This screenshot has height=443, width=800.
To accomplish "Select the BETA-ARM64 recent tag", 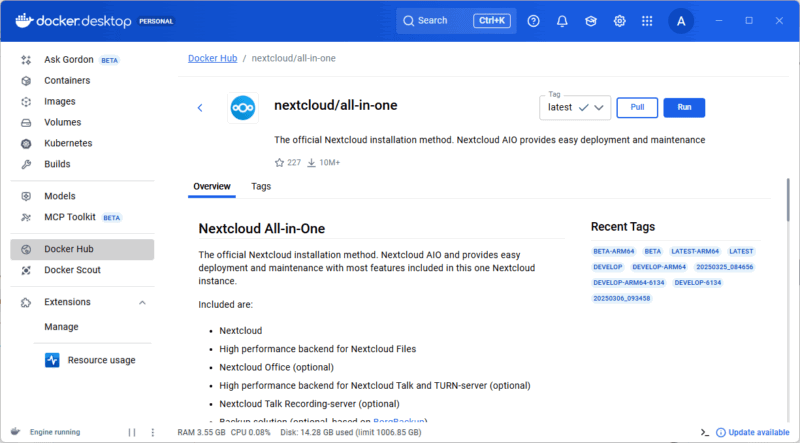I will 613,251.
